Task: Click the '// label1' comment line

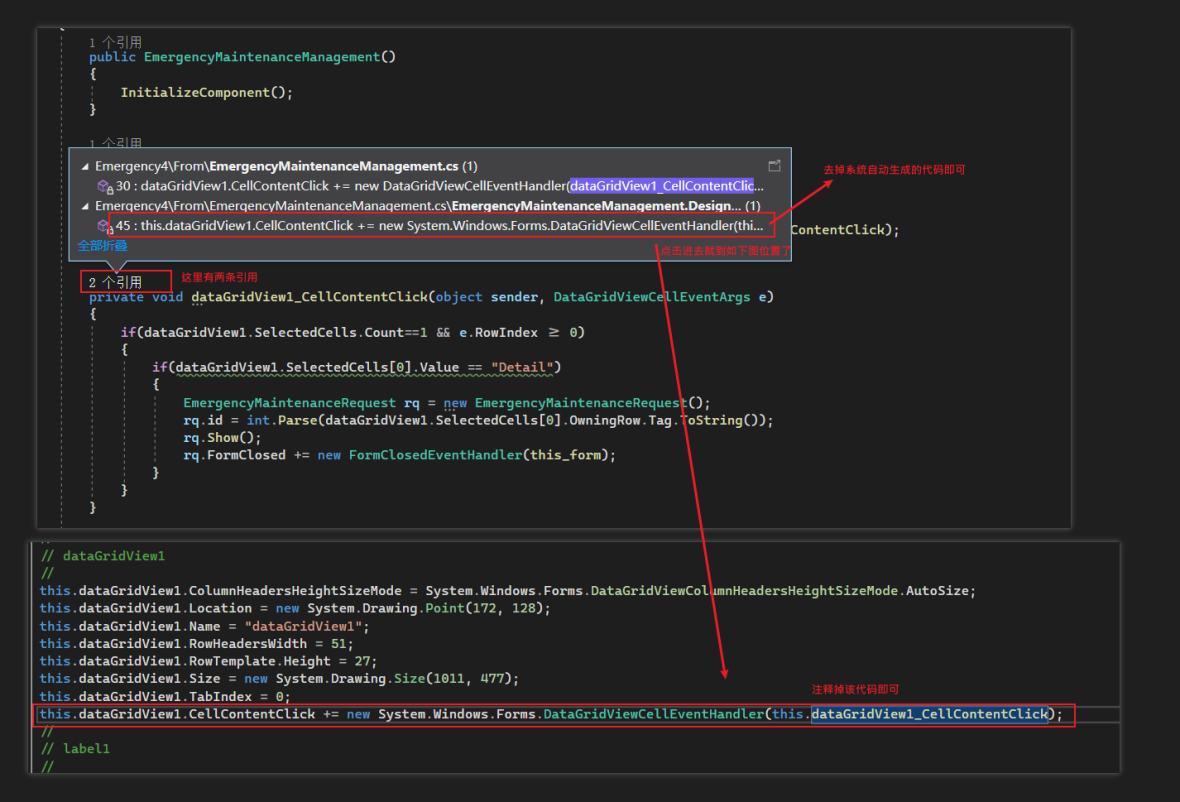Action: [x=75, y=749]
